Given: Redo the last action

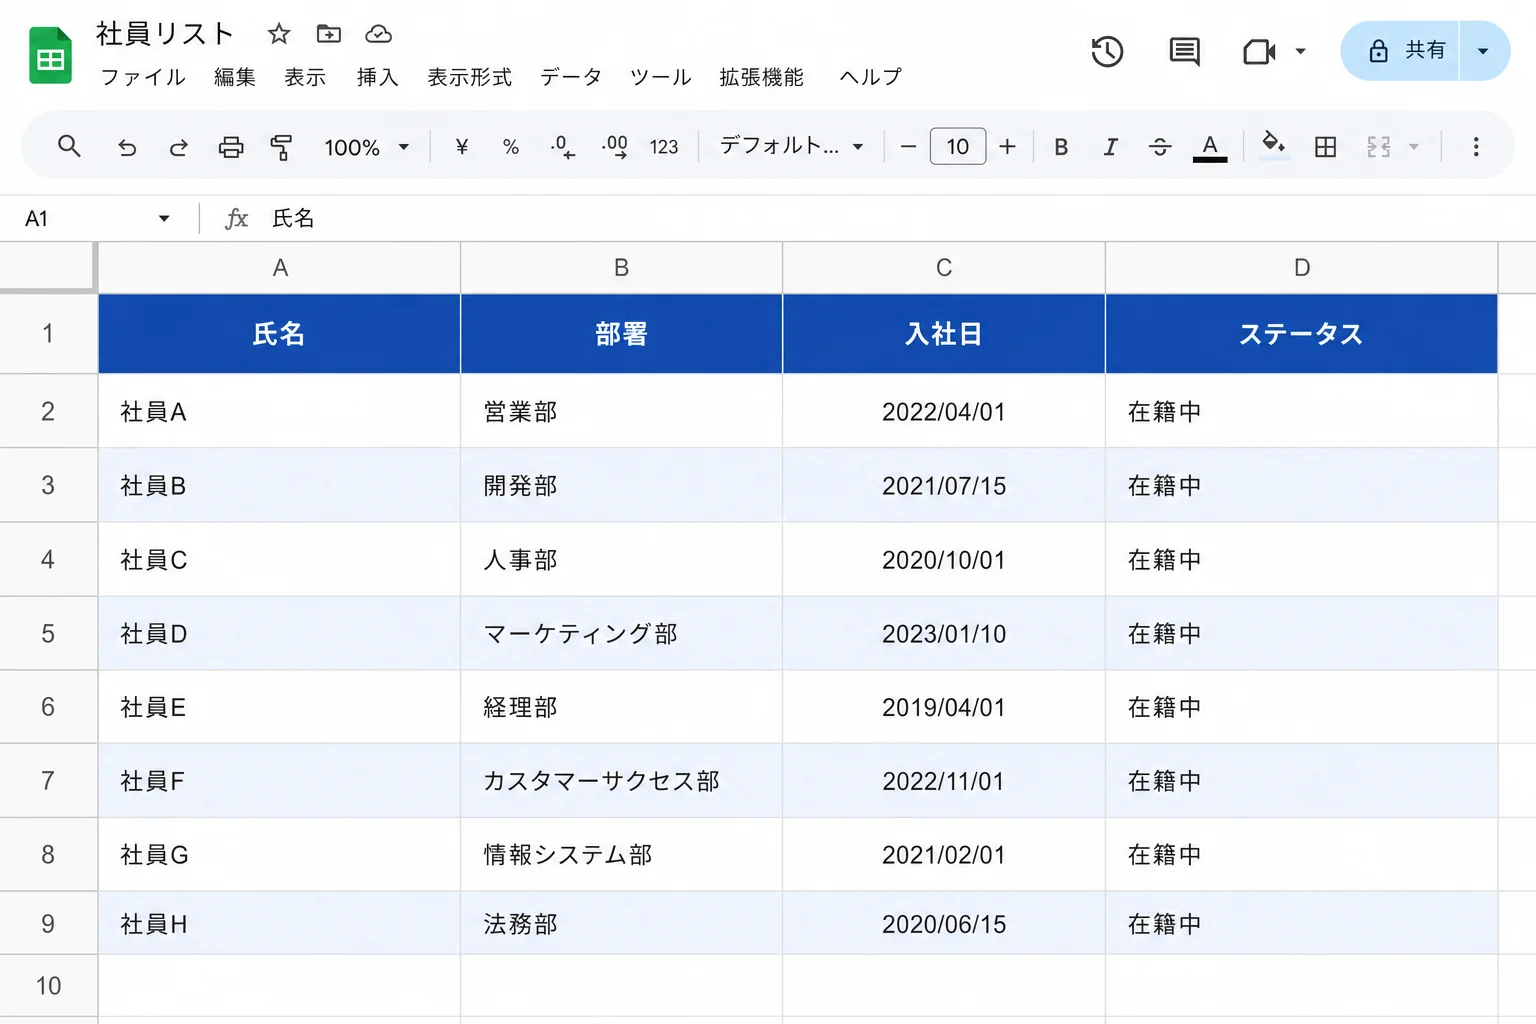Looking at the screenshot, I should pyautogui.click(x=179, y=148).
